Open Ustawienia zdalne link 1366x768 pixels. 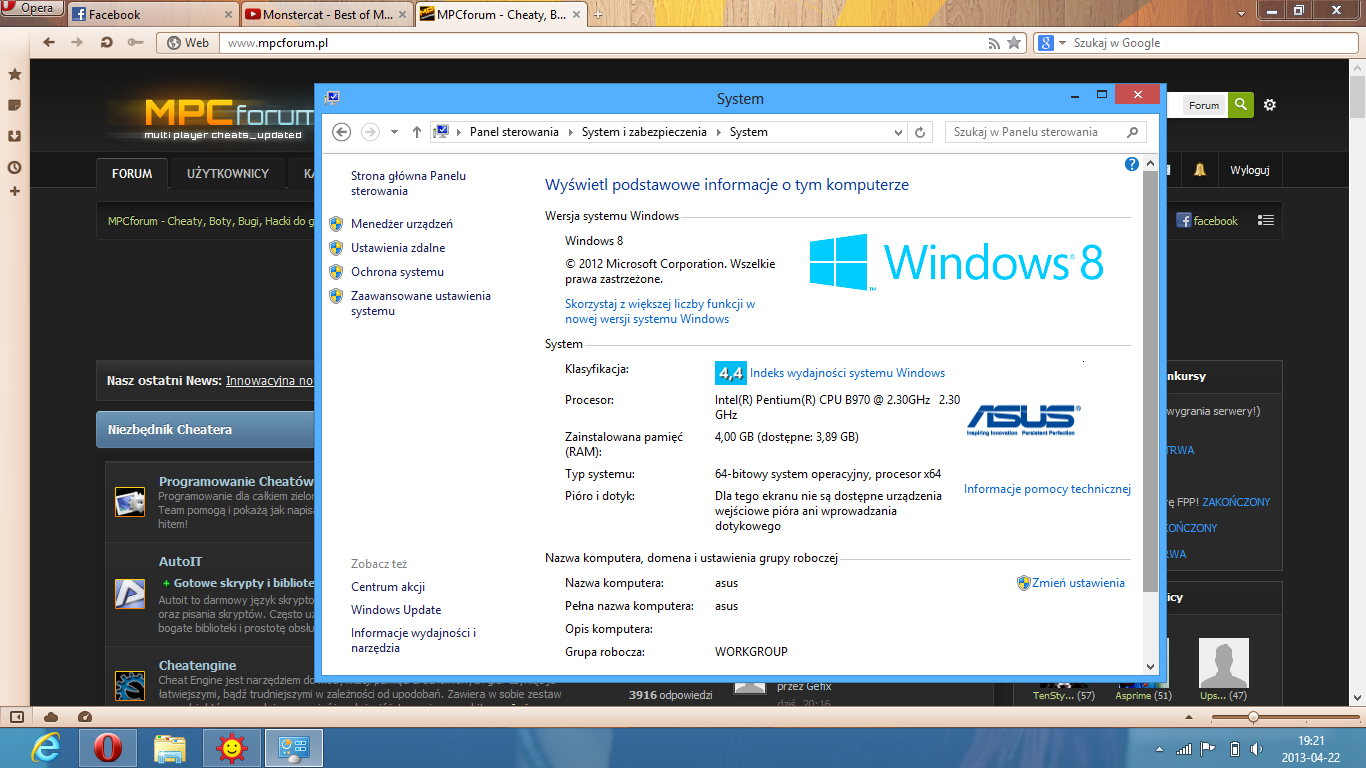(398, 248)
